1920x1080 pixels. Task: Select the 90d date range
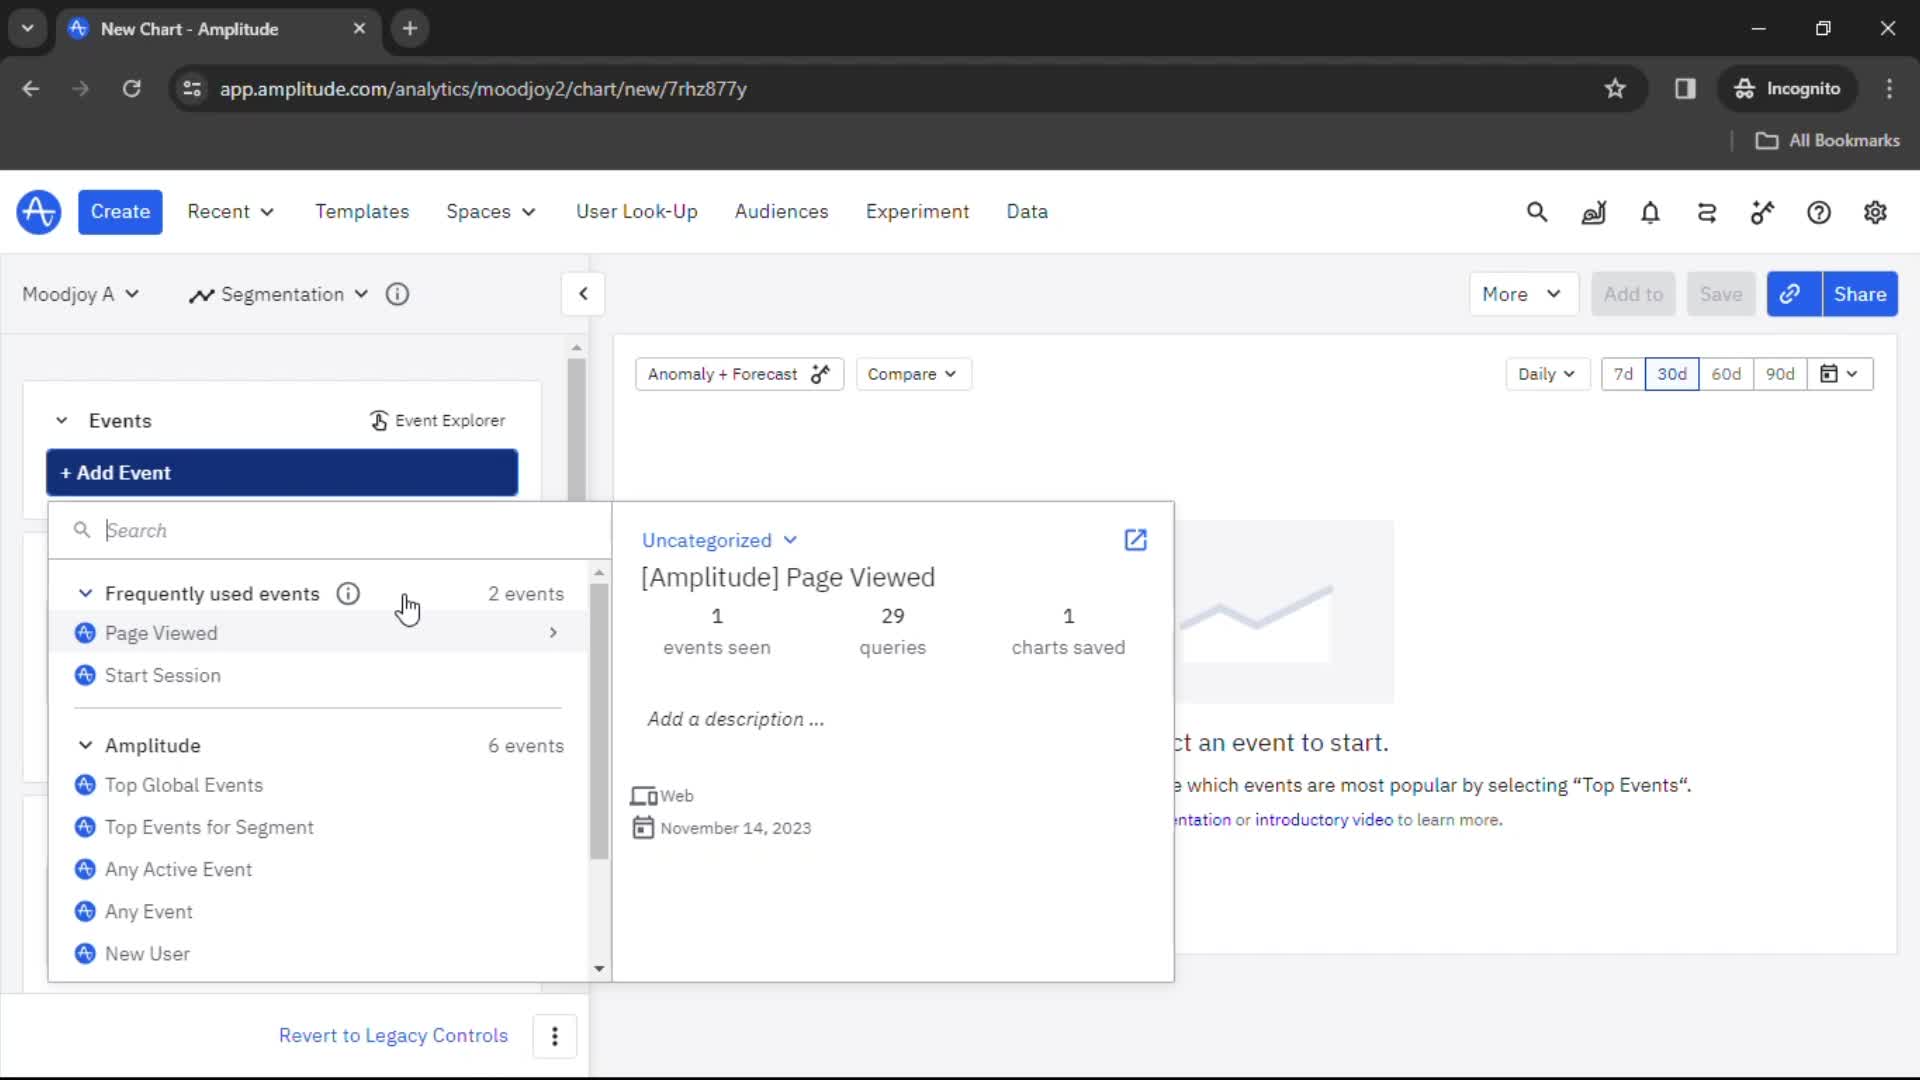pyautogui.click(x=1780, y=374)
